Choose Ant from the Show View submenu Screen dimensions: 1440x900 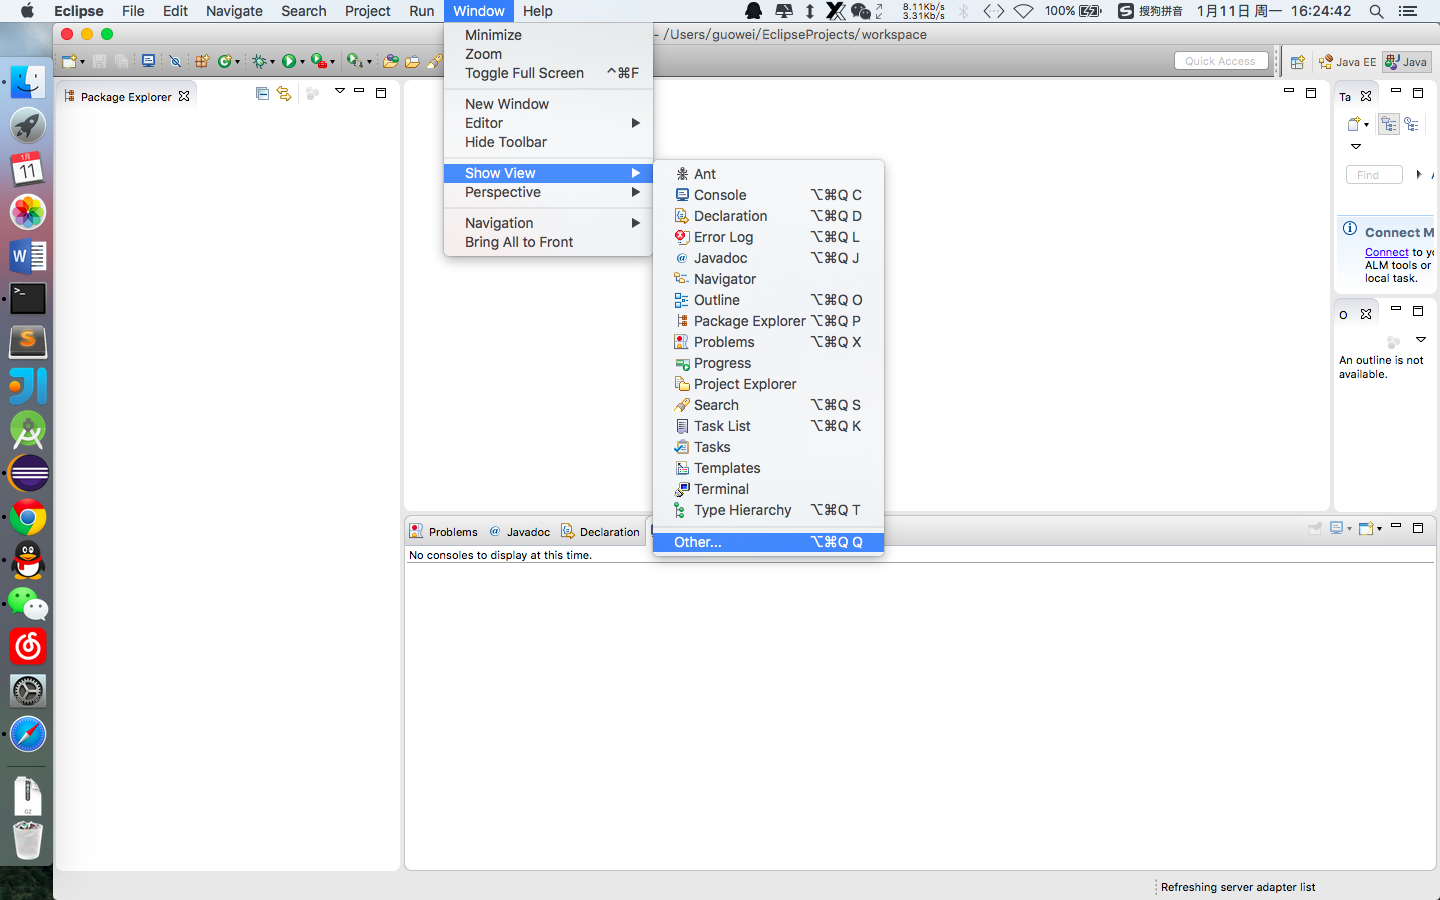point(768,174)
